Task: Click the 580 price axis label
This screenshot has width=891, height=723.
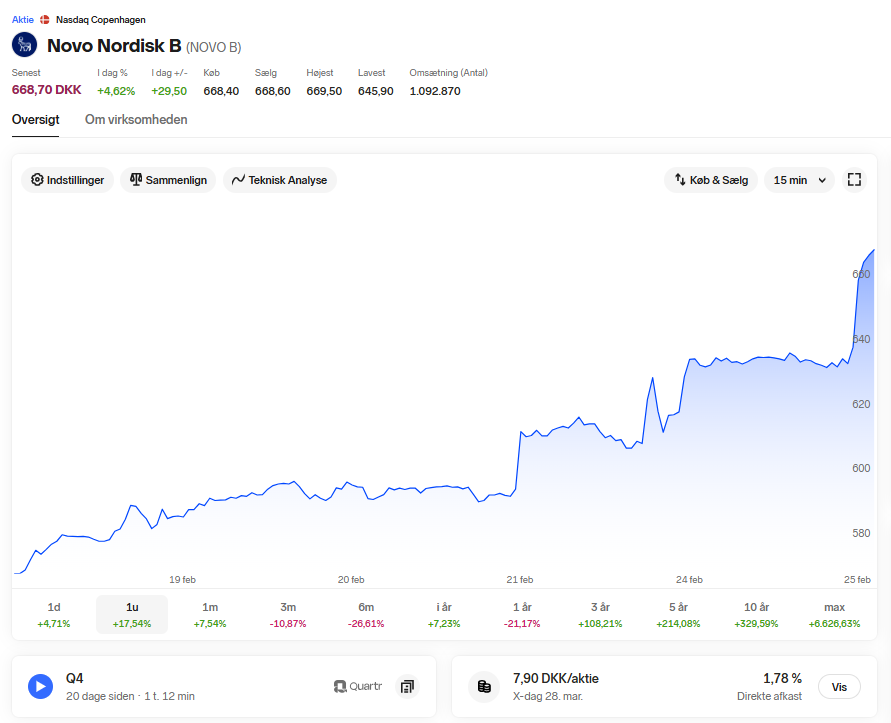Action: click(x=861, y=533)
